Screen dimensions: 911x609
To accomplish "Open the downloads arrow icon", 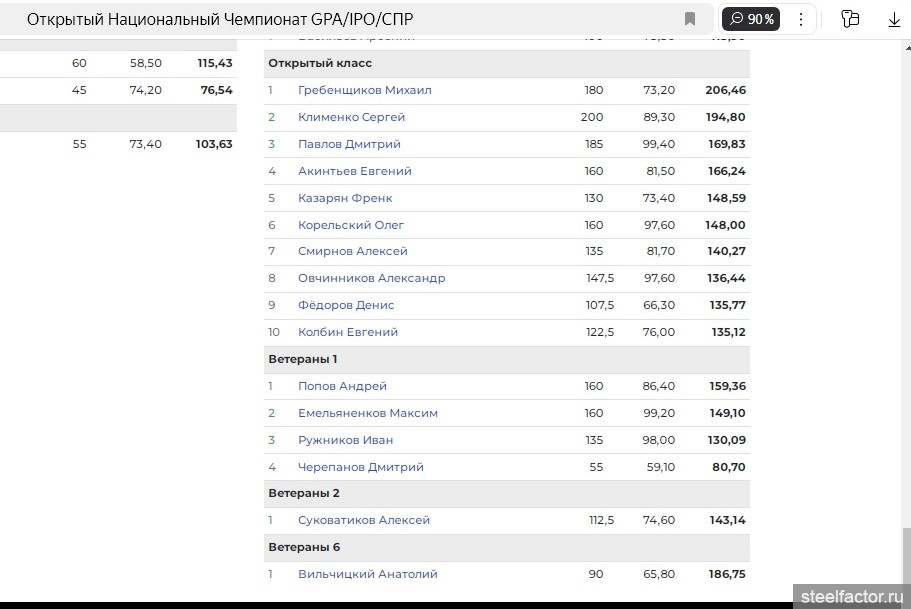I will pyautogui.click(x=894, y=19).
